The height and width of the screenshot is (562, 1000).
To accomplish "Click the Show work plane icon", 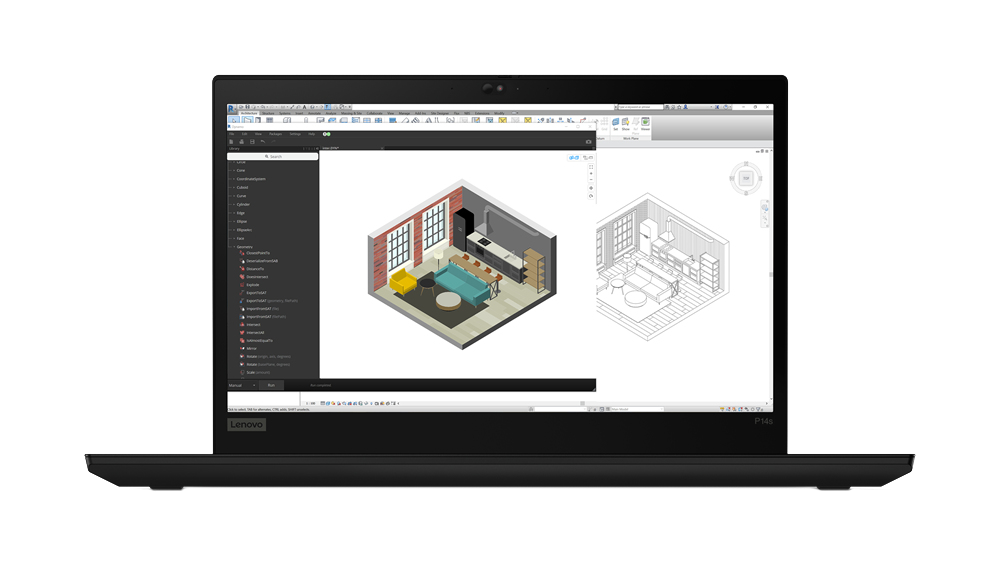I will pos(626,124).
